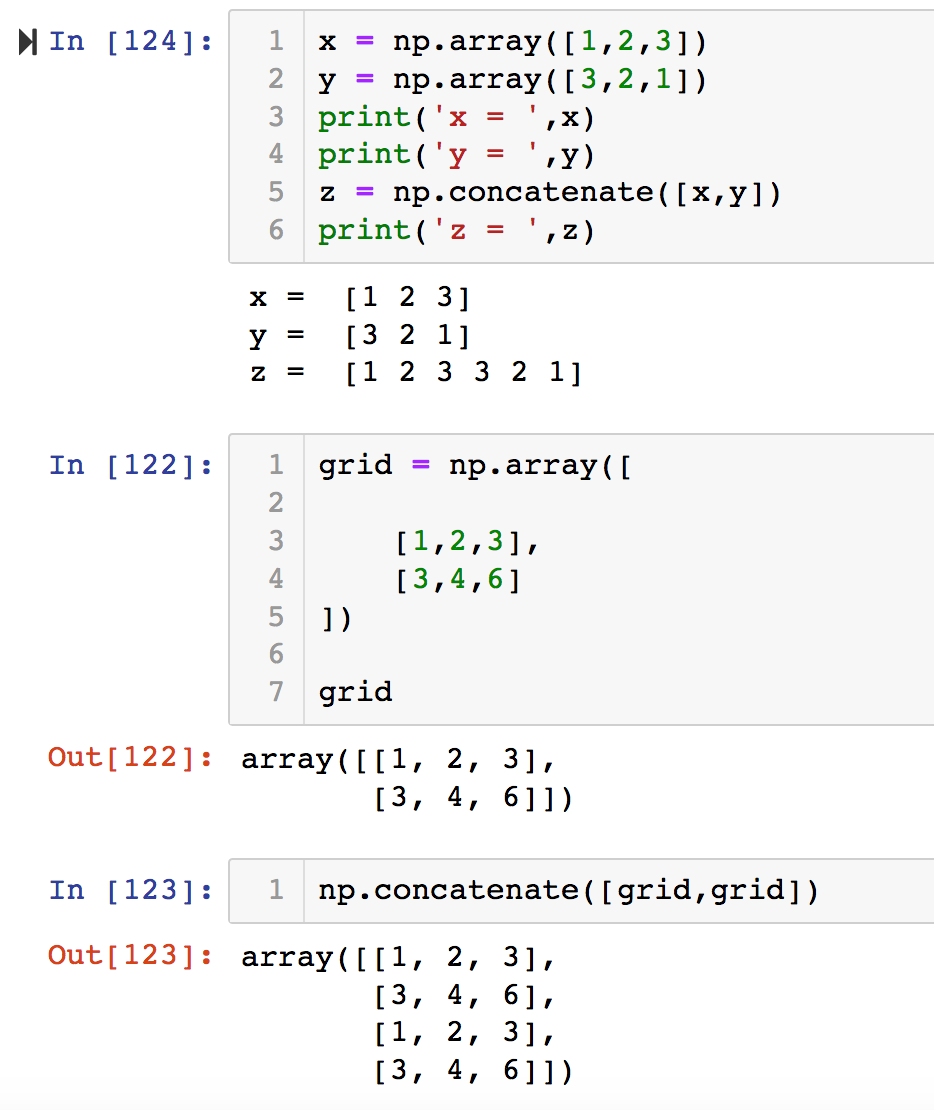Click the print('z = ',z) code line

(x=456, y=231)
